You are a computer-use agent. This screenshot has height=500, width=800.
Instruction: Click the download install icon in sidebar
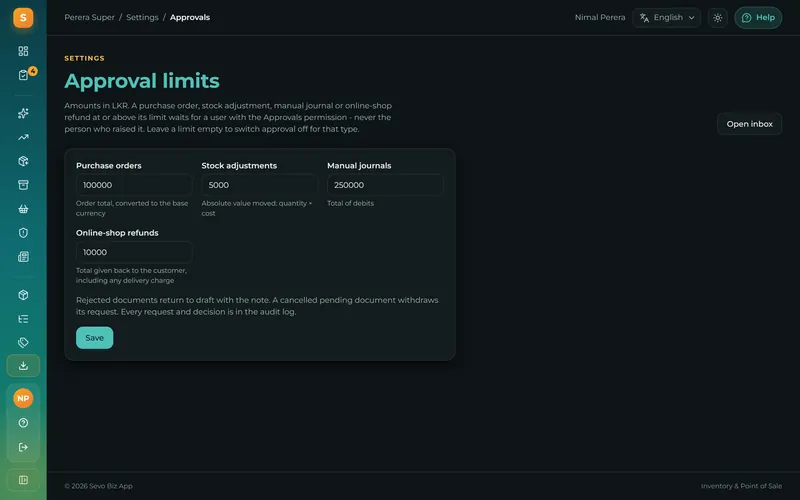23,366
